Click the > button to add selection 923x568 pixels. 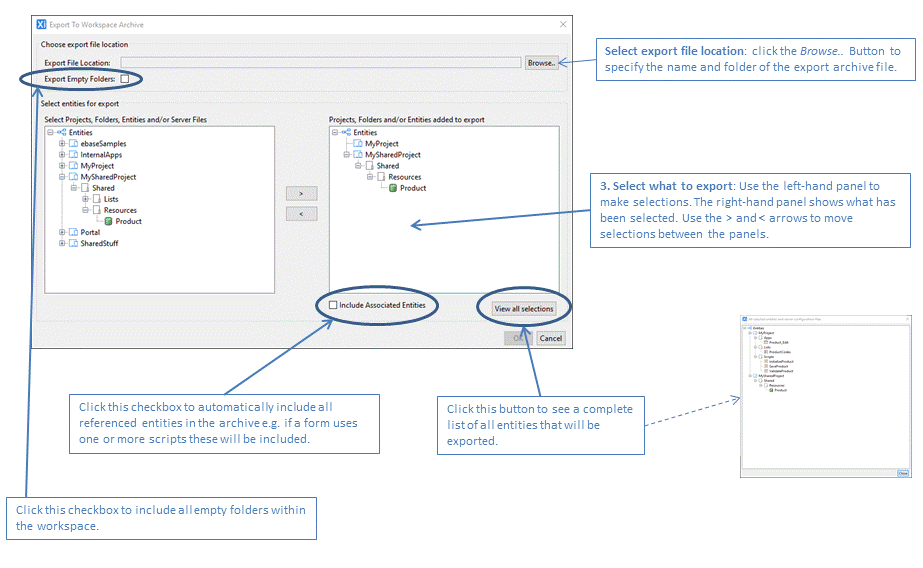tap(301, 192)
